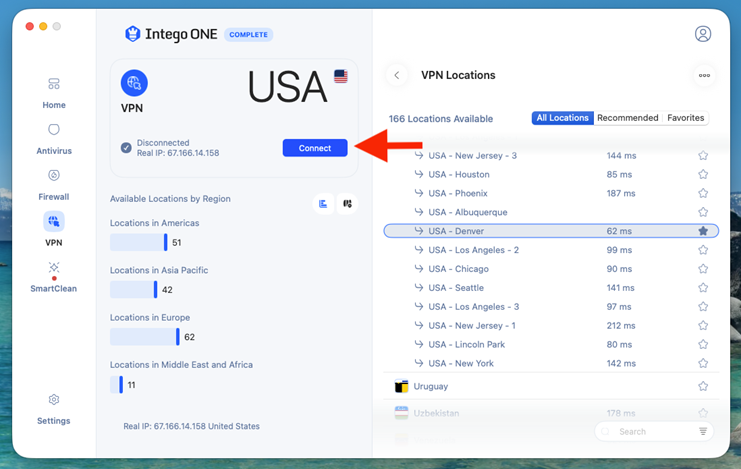Click the COMPLETE plan badge
The height and width of the screenshot is (469, 741).
[249, 35]
